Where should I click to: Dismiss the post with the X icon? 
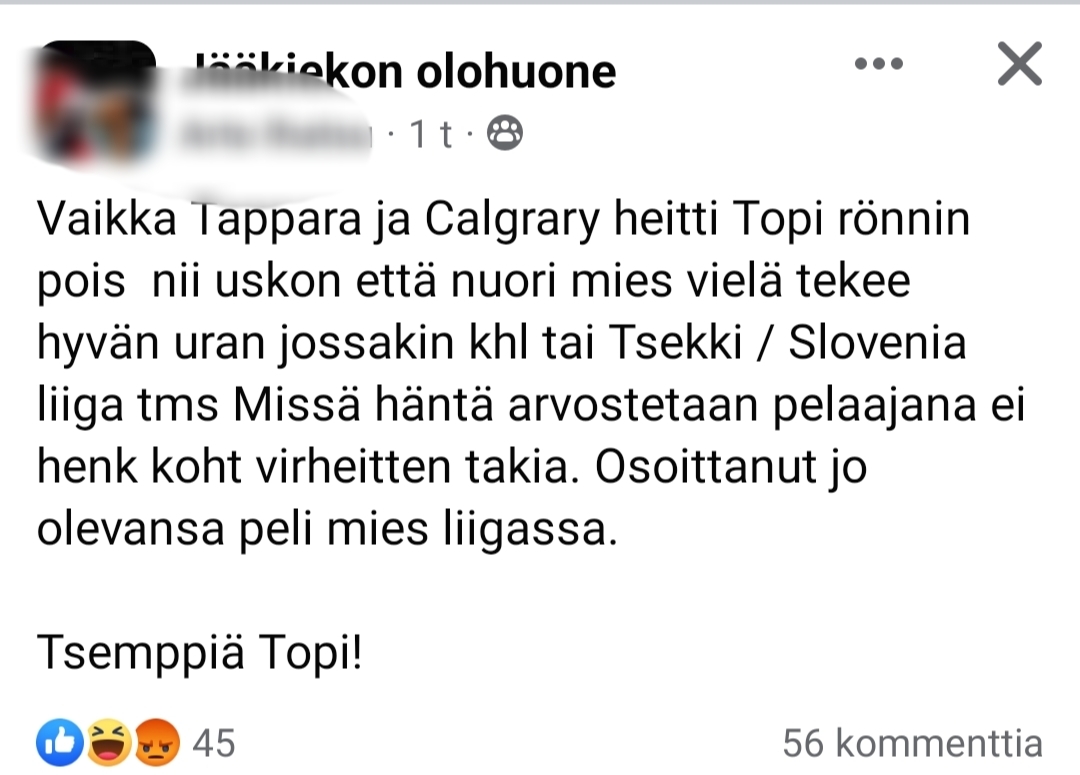tap(1020, 65)
